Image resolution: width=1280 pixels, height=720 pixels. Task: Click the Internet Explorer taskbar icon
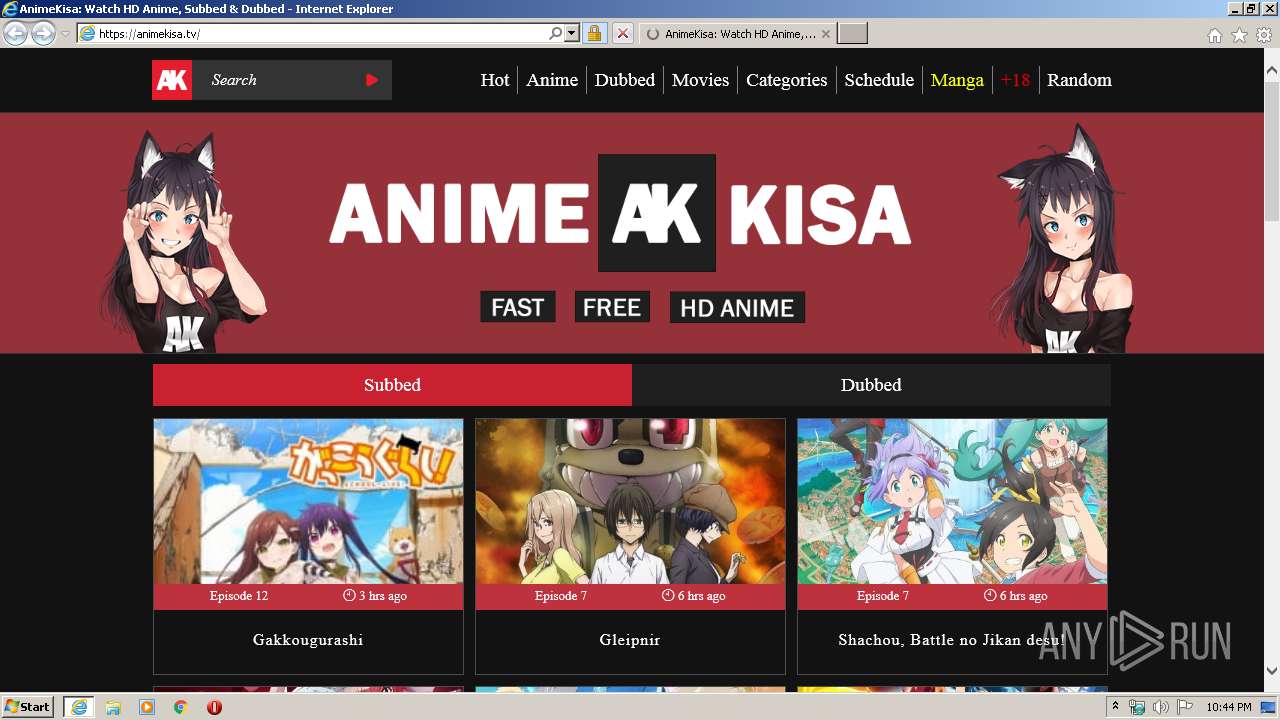[x=78, y=707]
